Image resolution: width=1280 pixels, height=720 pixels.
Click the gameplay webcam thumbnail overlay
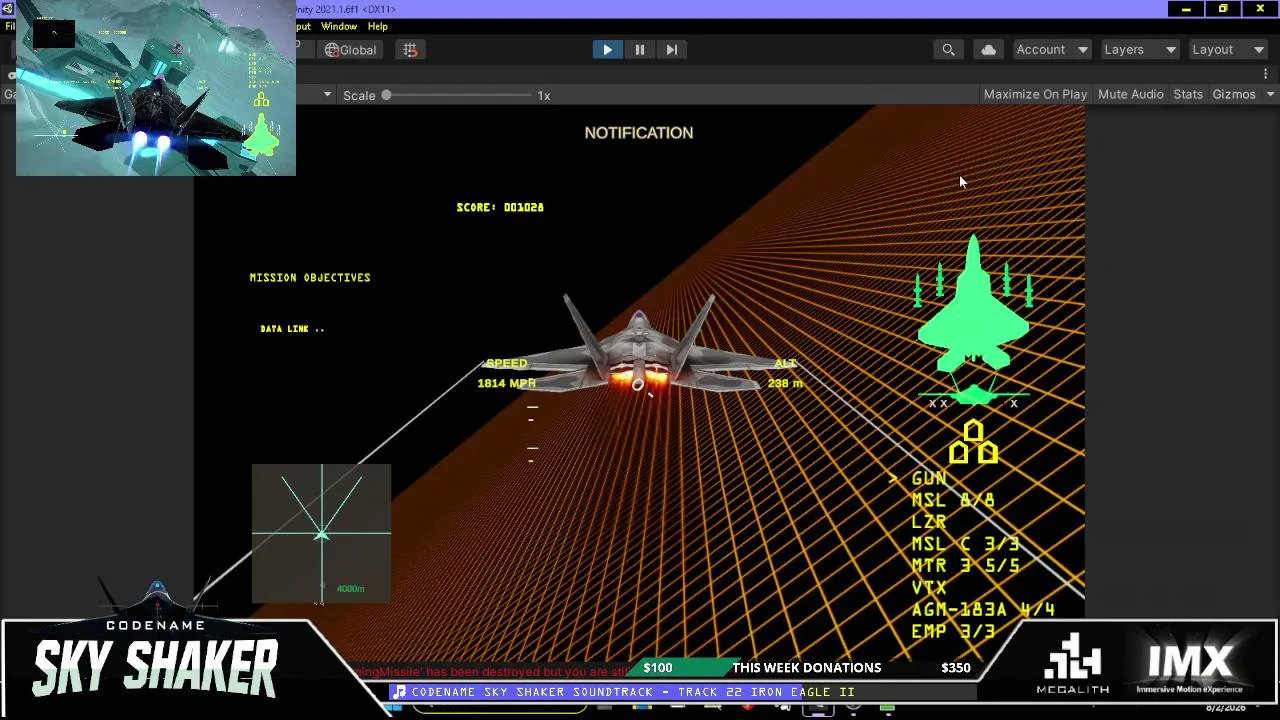click(156, 88)
